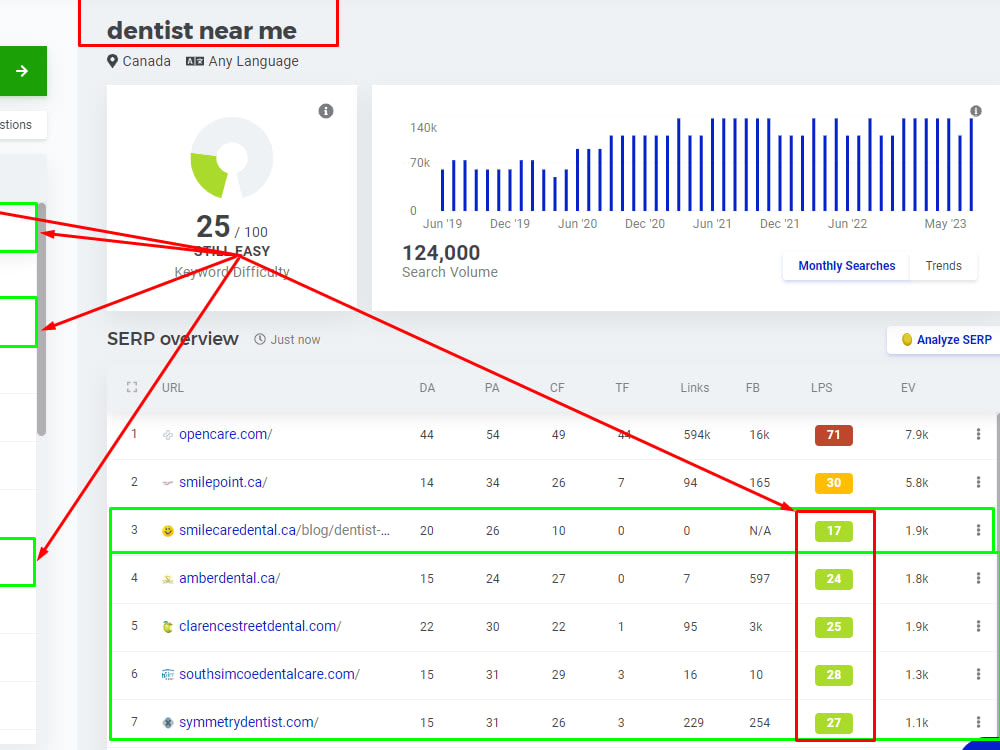Sort by CF column header
1000x750 pixels.
[557, 388]
